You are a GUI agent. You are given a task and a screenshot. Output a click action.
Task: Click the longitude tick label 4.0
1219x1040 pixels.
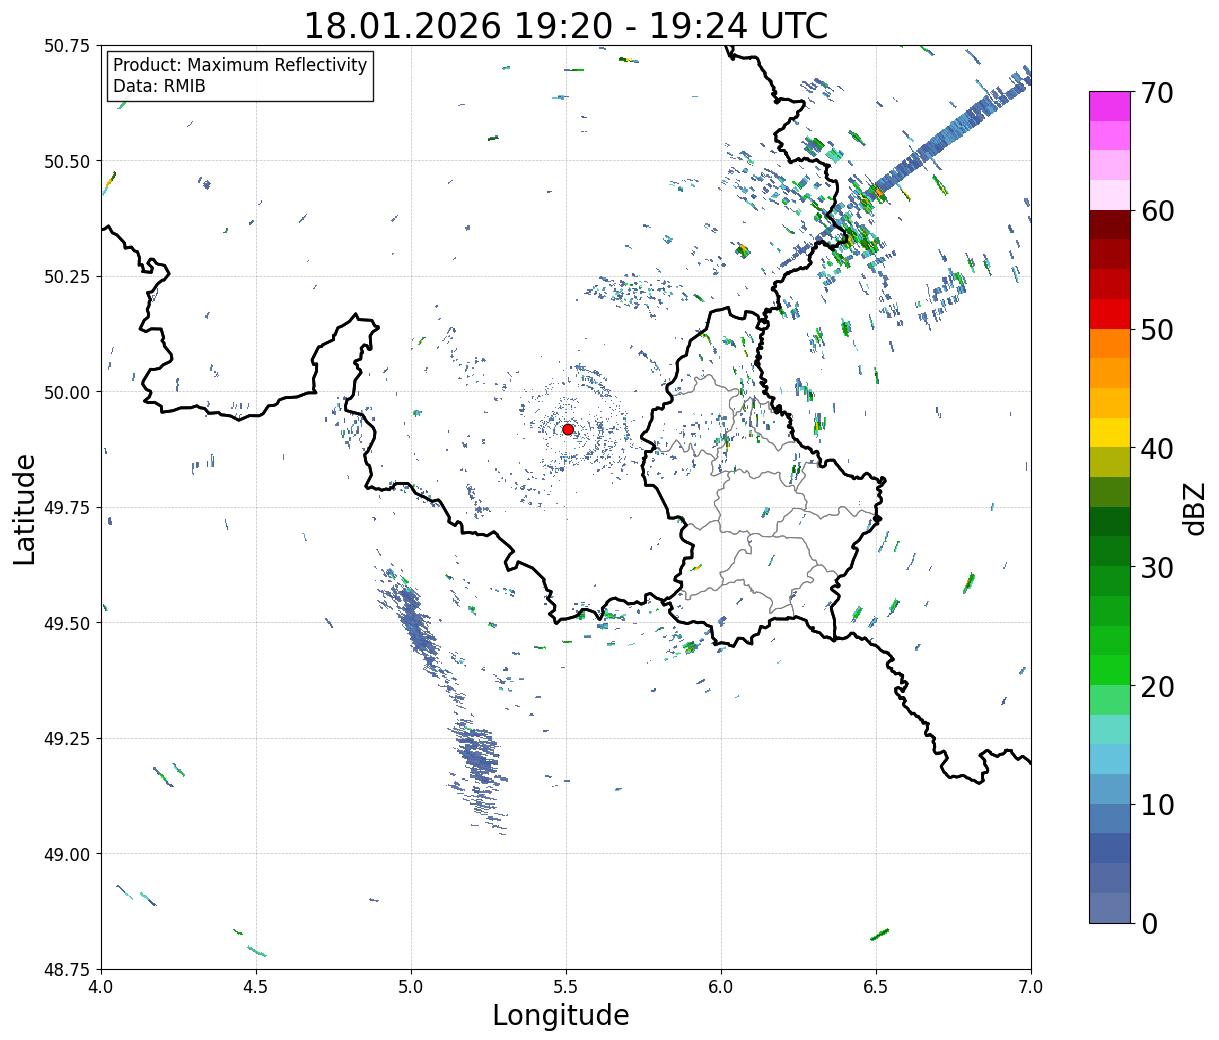(x=101, y=987)
